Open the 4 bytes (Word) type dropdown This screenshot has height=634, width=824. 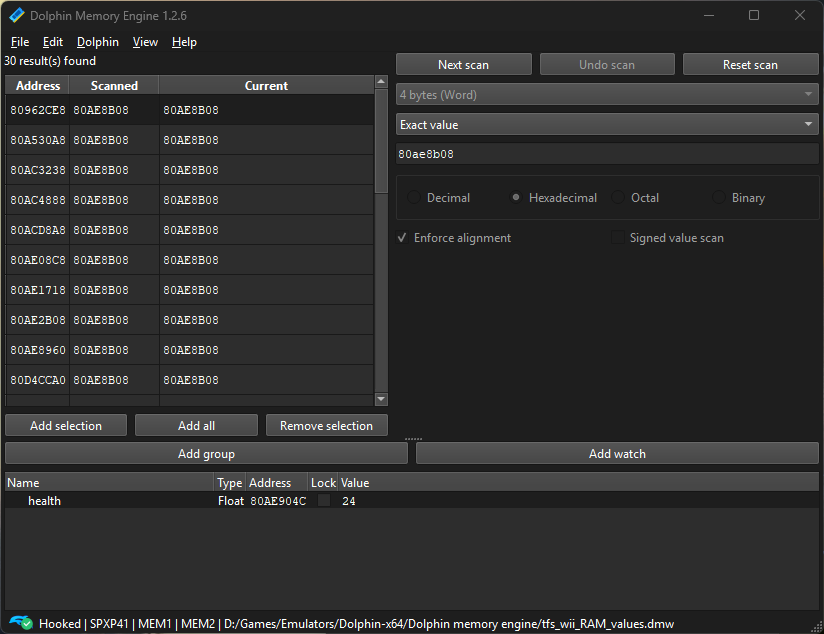pyautogui.click(x=607, y=95)
